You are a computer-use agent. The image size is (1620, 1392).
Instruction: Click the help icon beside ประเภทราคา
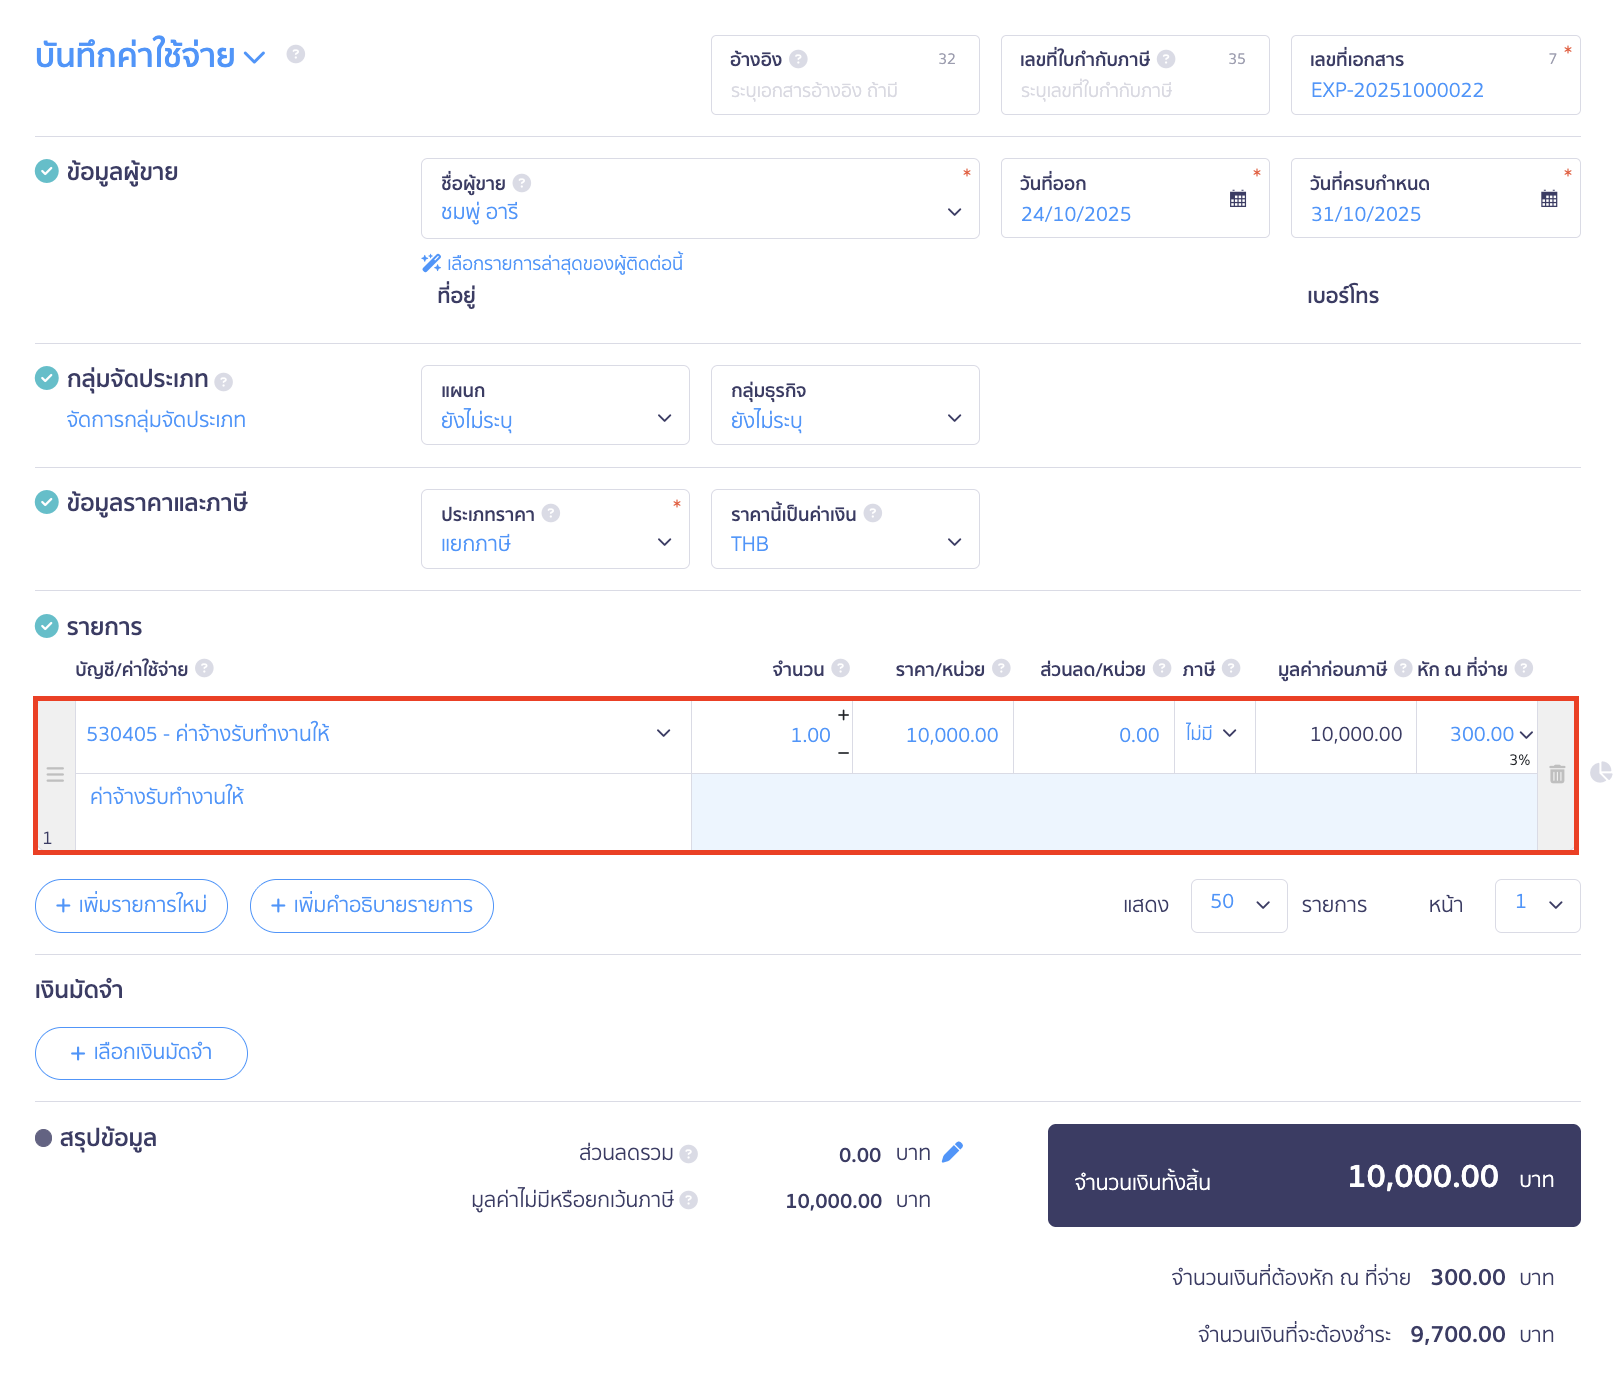551,513
